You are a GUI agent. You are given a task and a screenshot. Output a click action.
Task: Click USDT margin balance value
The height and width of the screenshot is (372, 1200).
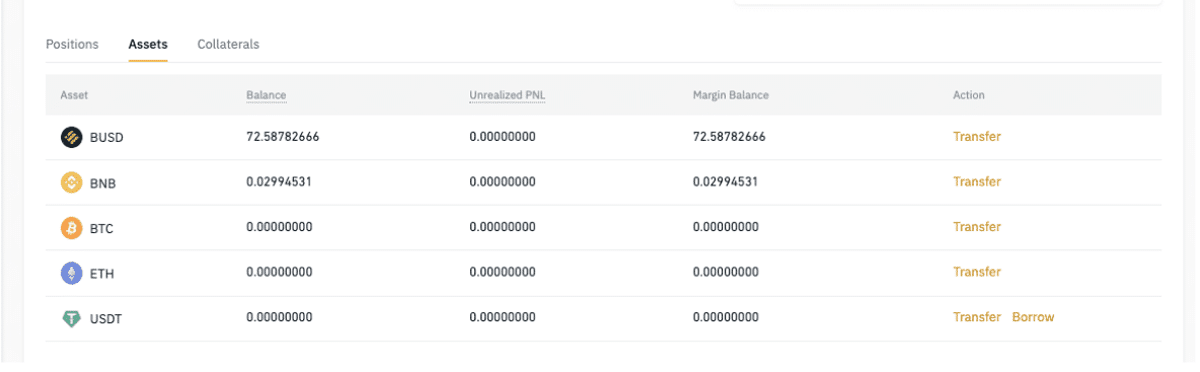(726, 317)
